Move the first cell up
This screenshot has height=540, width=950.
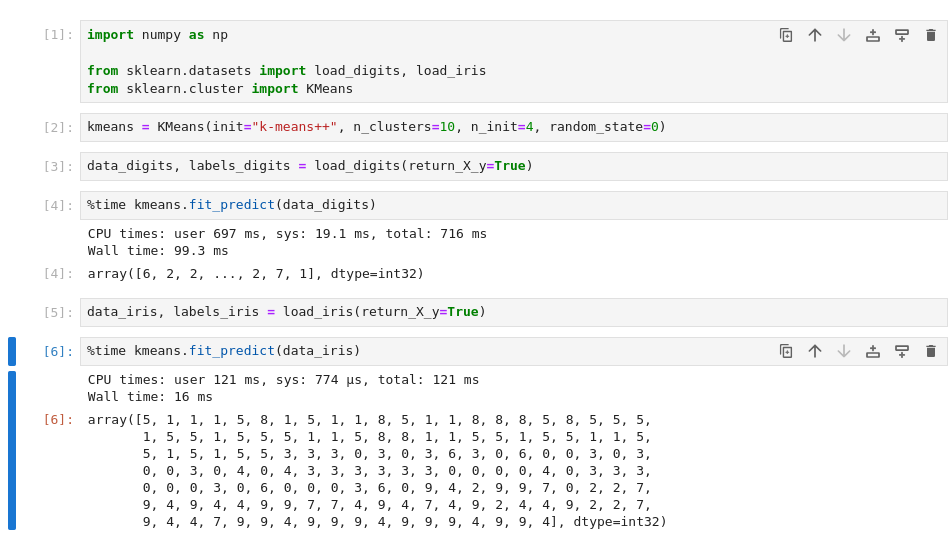coord(815,35)
